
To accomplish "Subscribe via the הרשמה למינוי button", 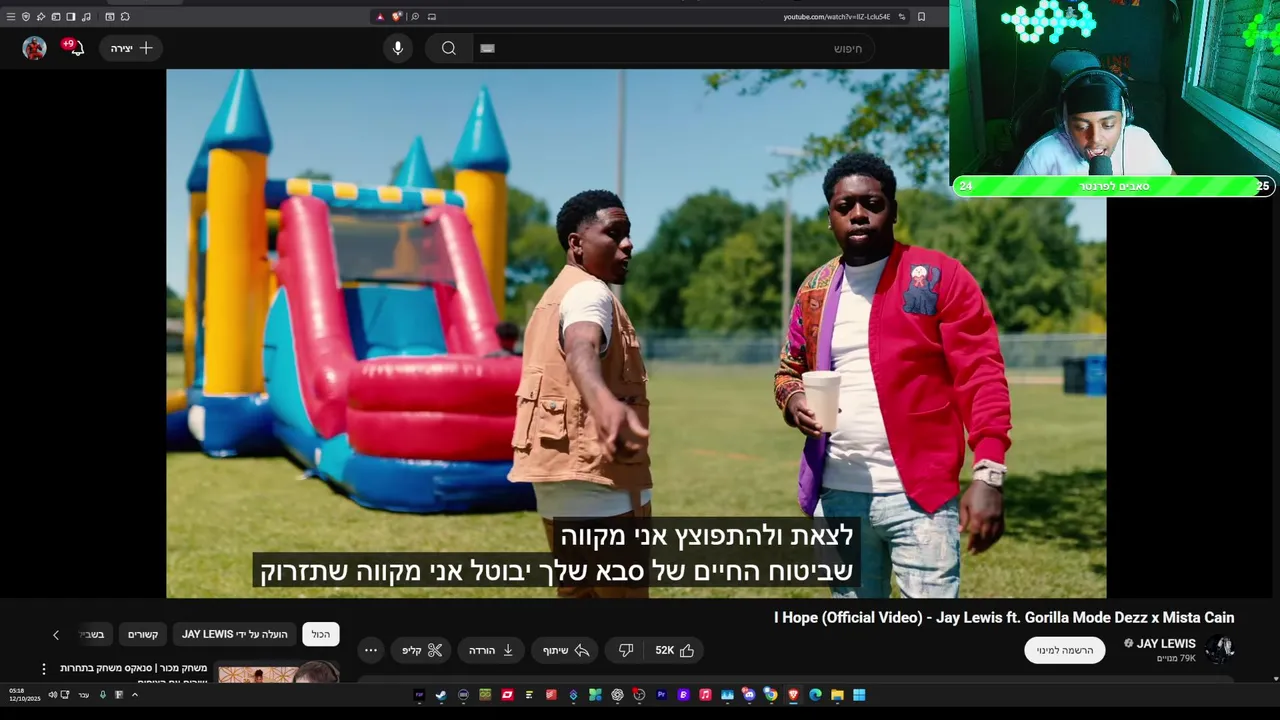I will click(x=1065, y=650).
